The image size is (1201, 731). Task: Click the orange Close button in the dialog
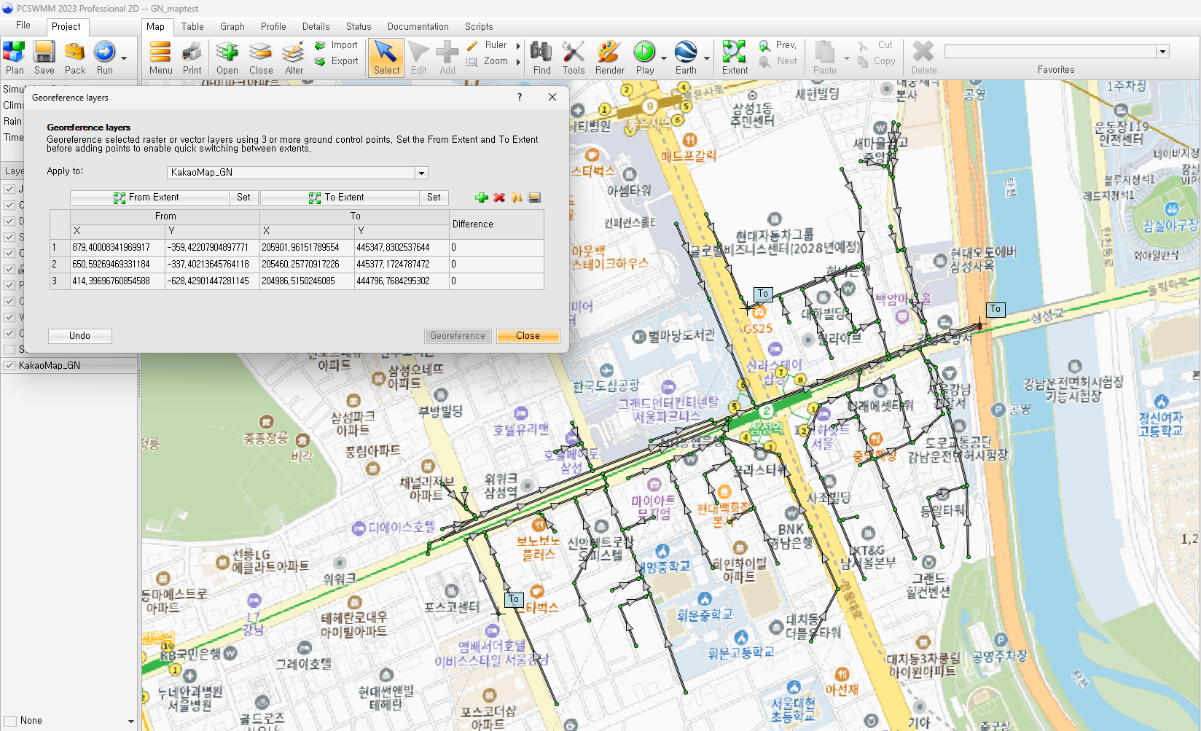pyautogui.click(x=528, y=336)
